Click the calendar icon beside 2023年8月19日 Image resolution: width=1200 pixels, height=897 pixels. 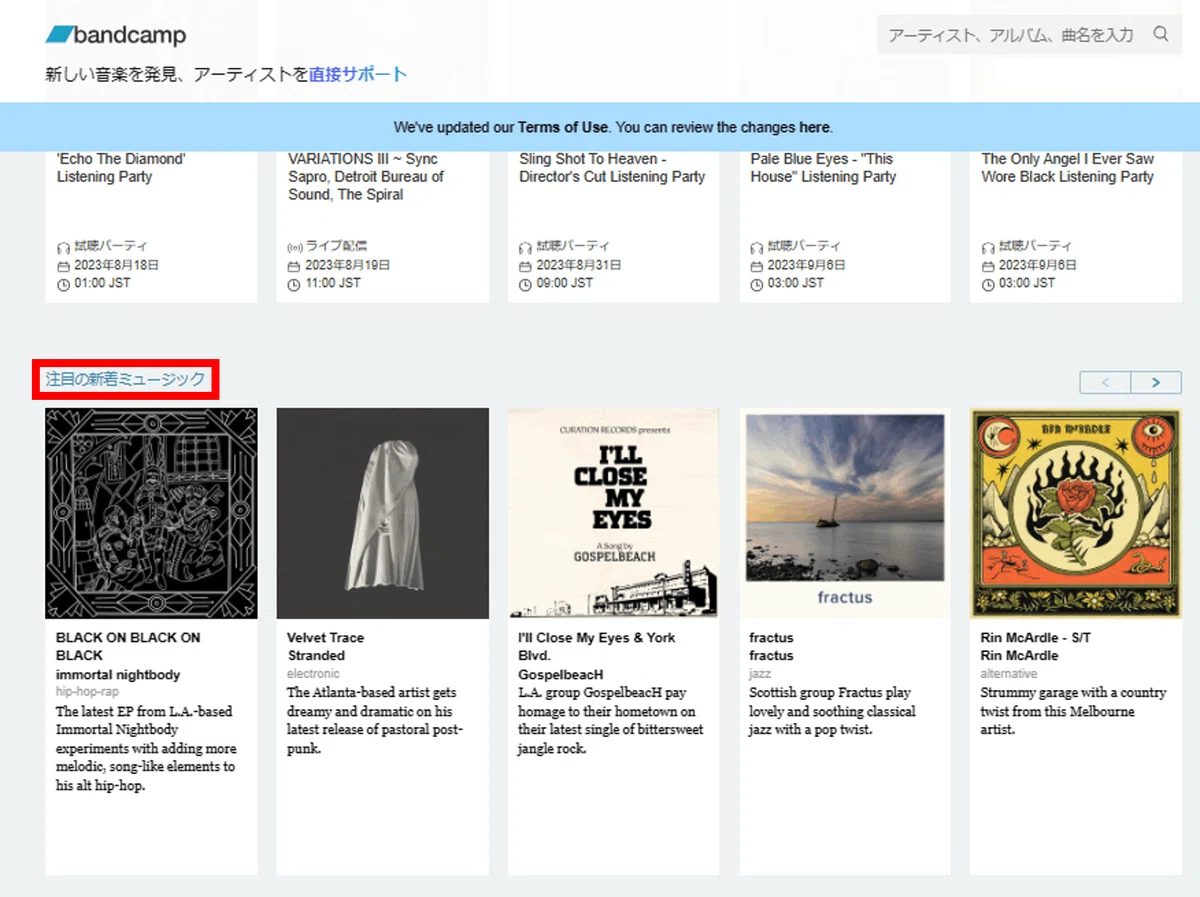click(x=294, y=266)
